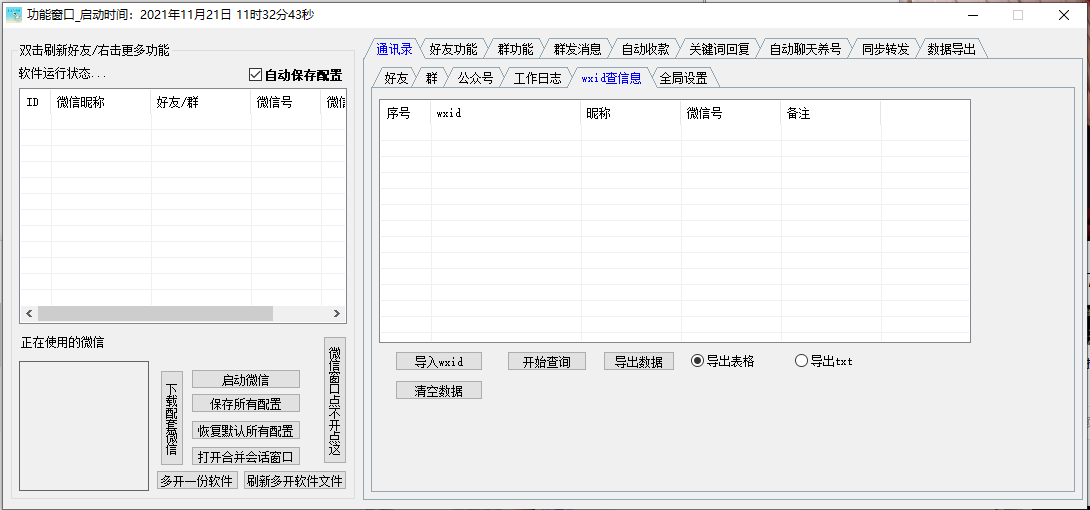Click the 启动微信 button
The height and width of the screenshot is (510, 1090).
[x=245, y=379]
